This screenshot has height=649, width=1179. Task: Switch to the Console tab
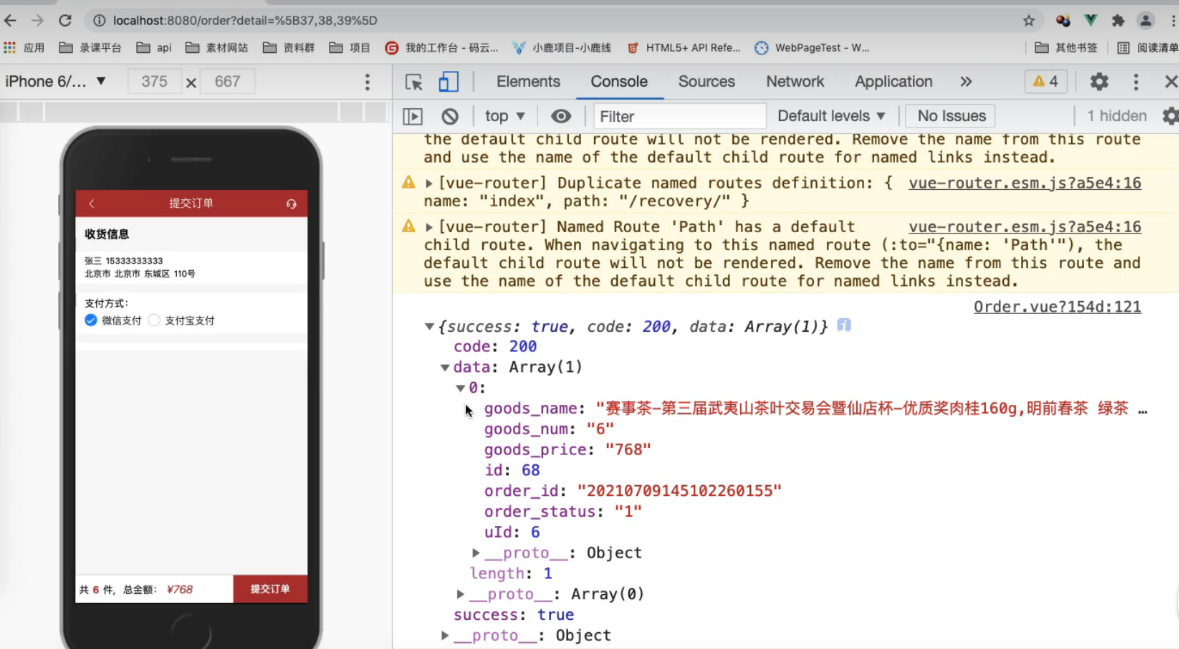619,81
